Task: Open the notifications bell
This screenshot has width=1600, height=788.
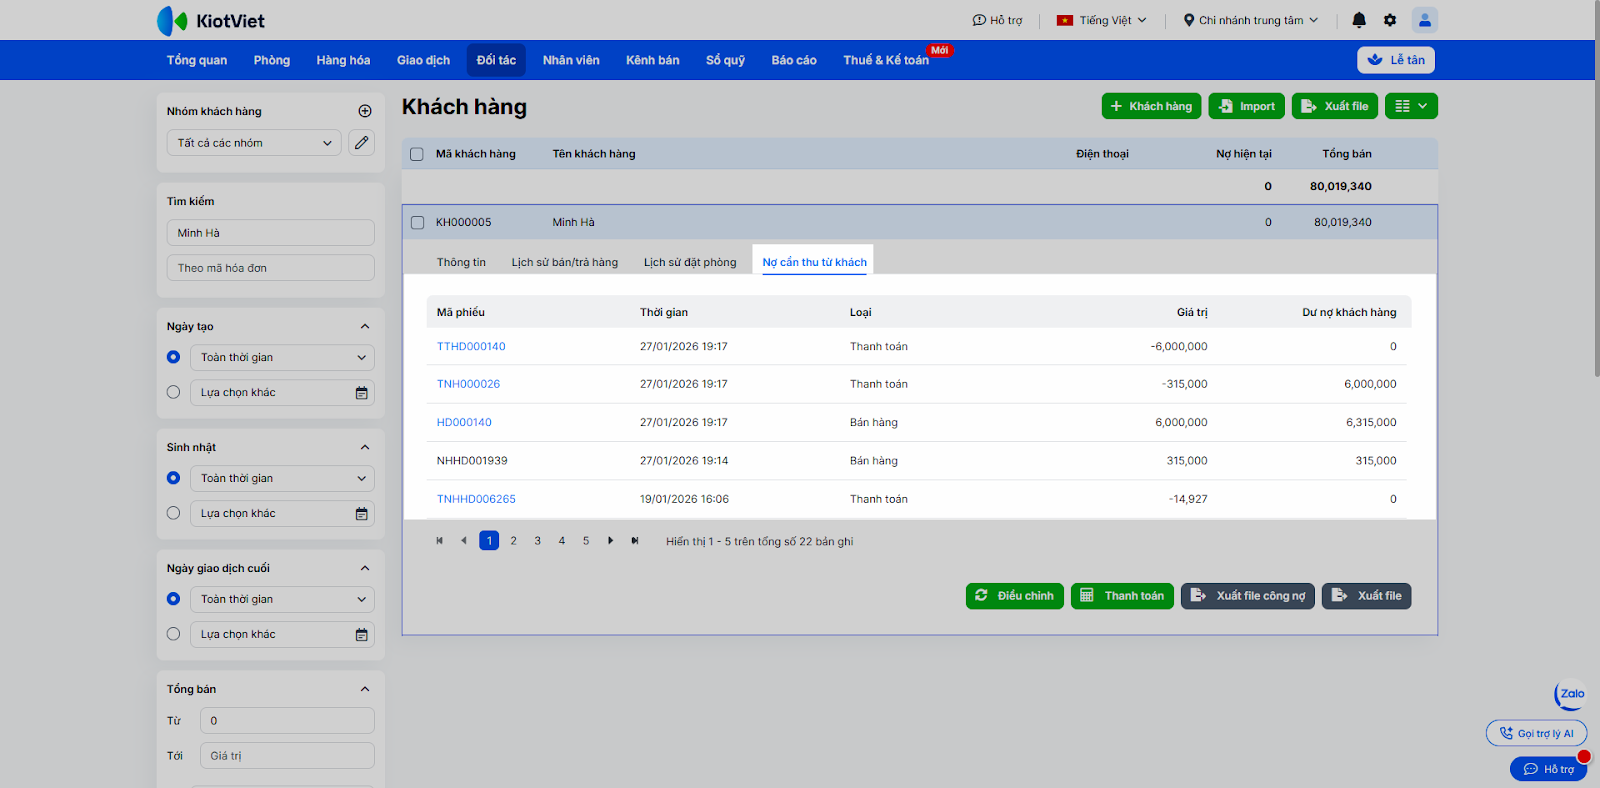Action: (1359, 20)
